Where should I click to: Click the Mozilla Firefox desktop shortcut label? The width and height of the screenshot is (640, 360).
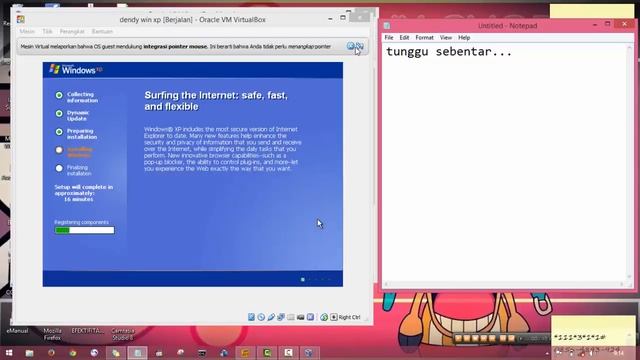pyautogui.click(x=52, y=334)
